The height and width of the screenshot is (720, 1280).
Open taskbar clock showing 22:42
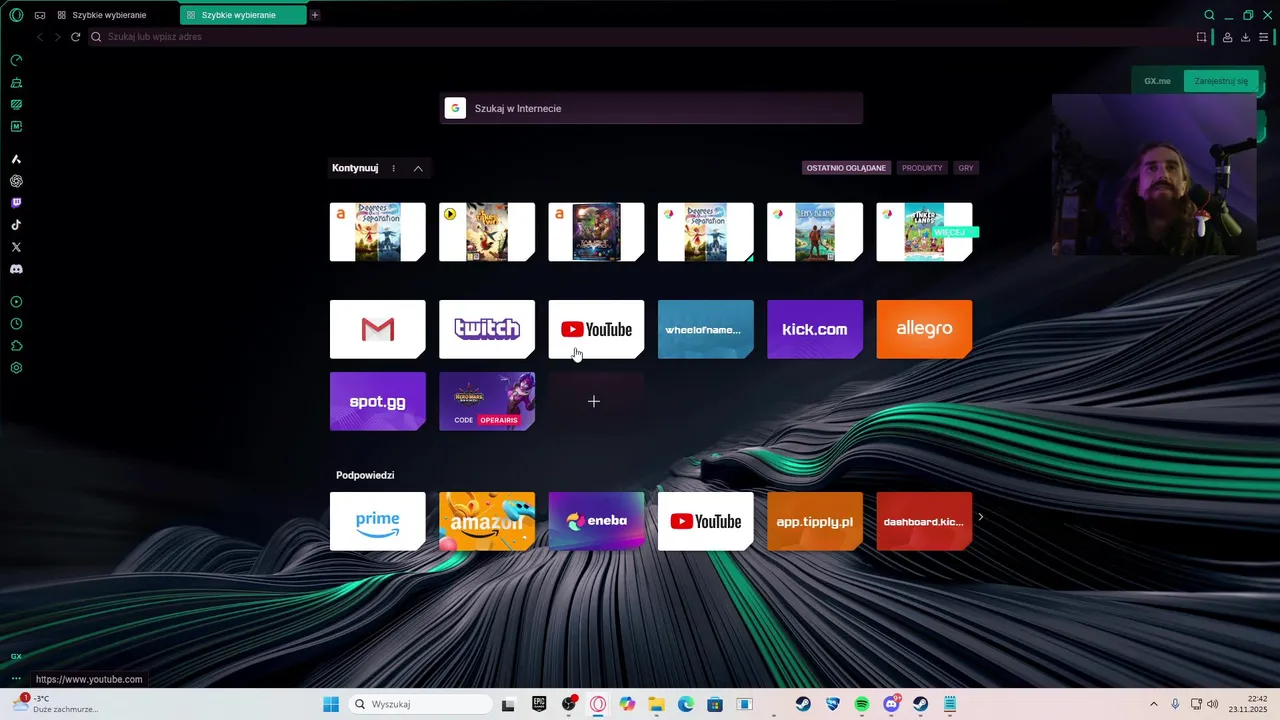pos(1250,704)
